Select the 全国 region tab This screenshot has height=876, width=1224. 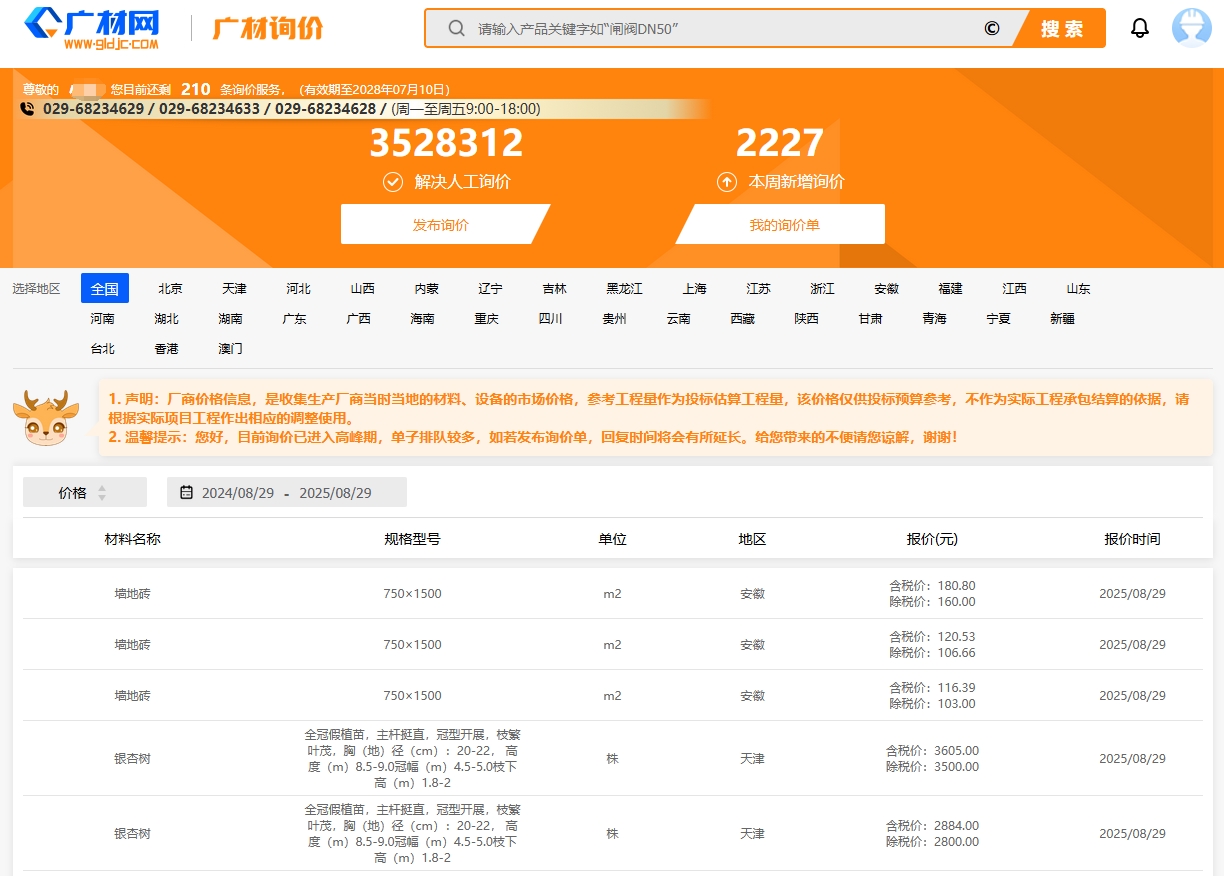(x=105, y=289)
